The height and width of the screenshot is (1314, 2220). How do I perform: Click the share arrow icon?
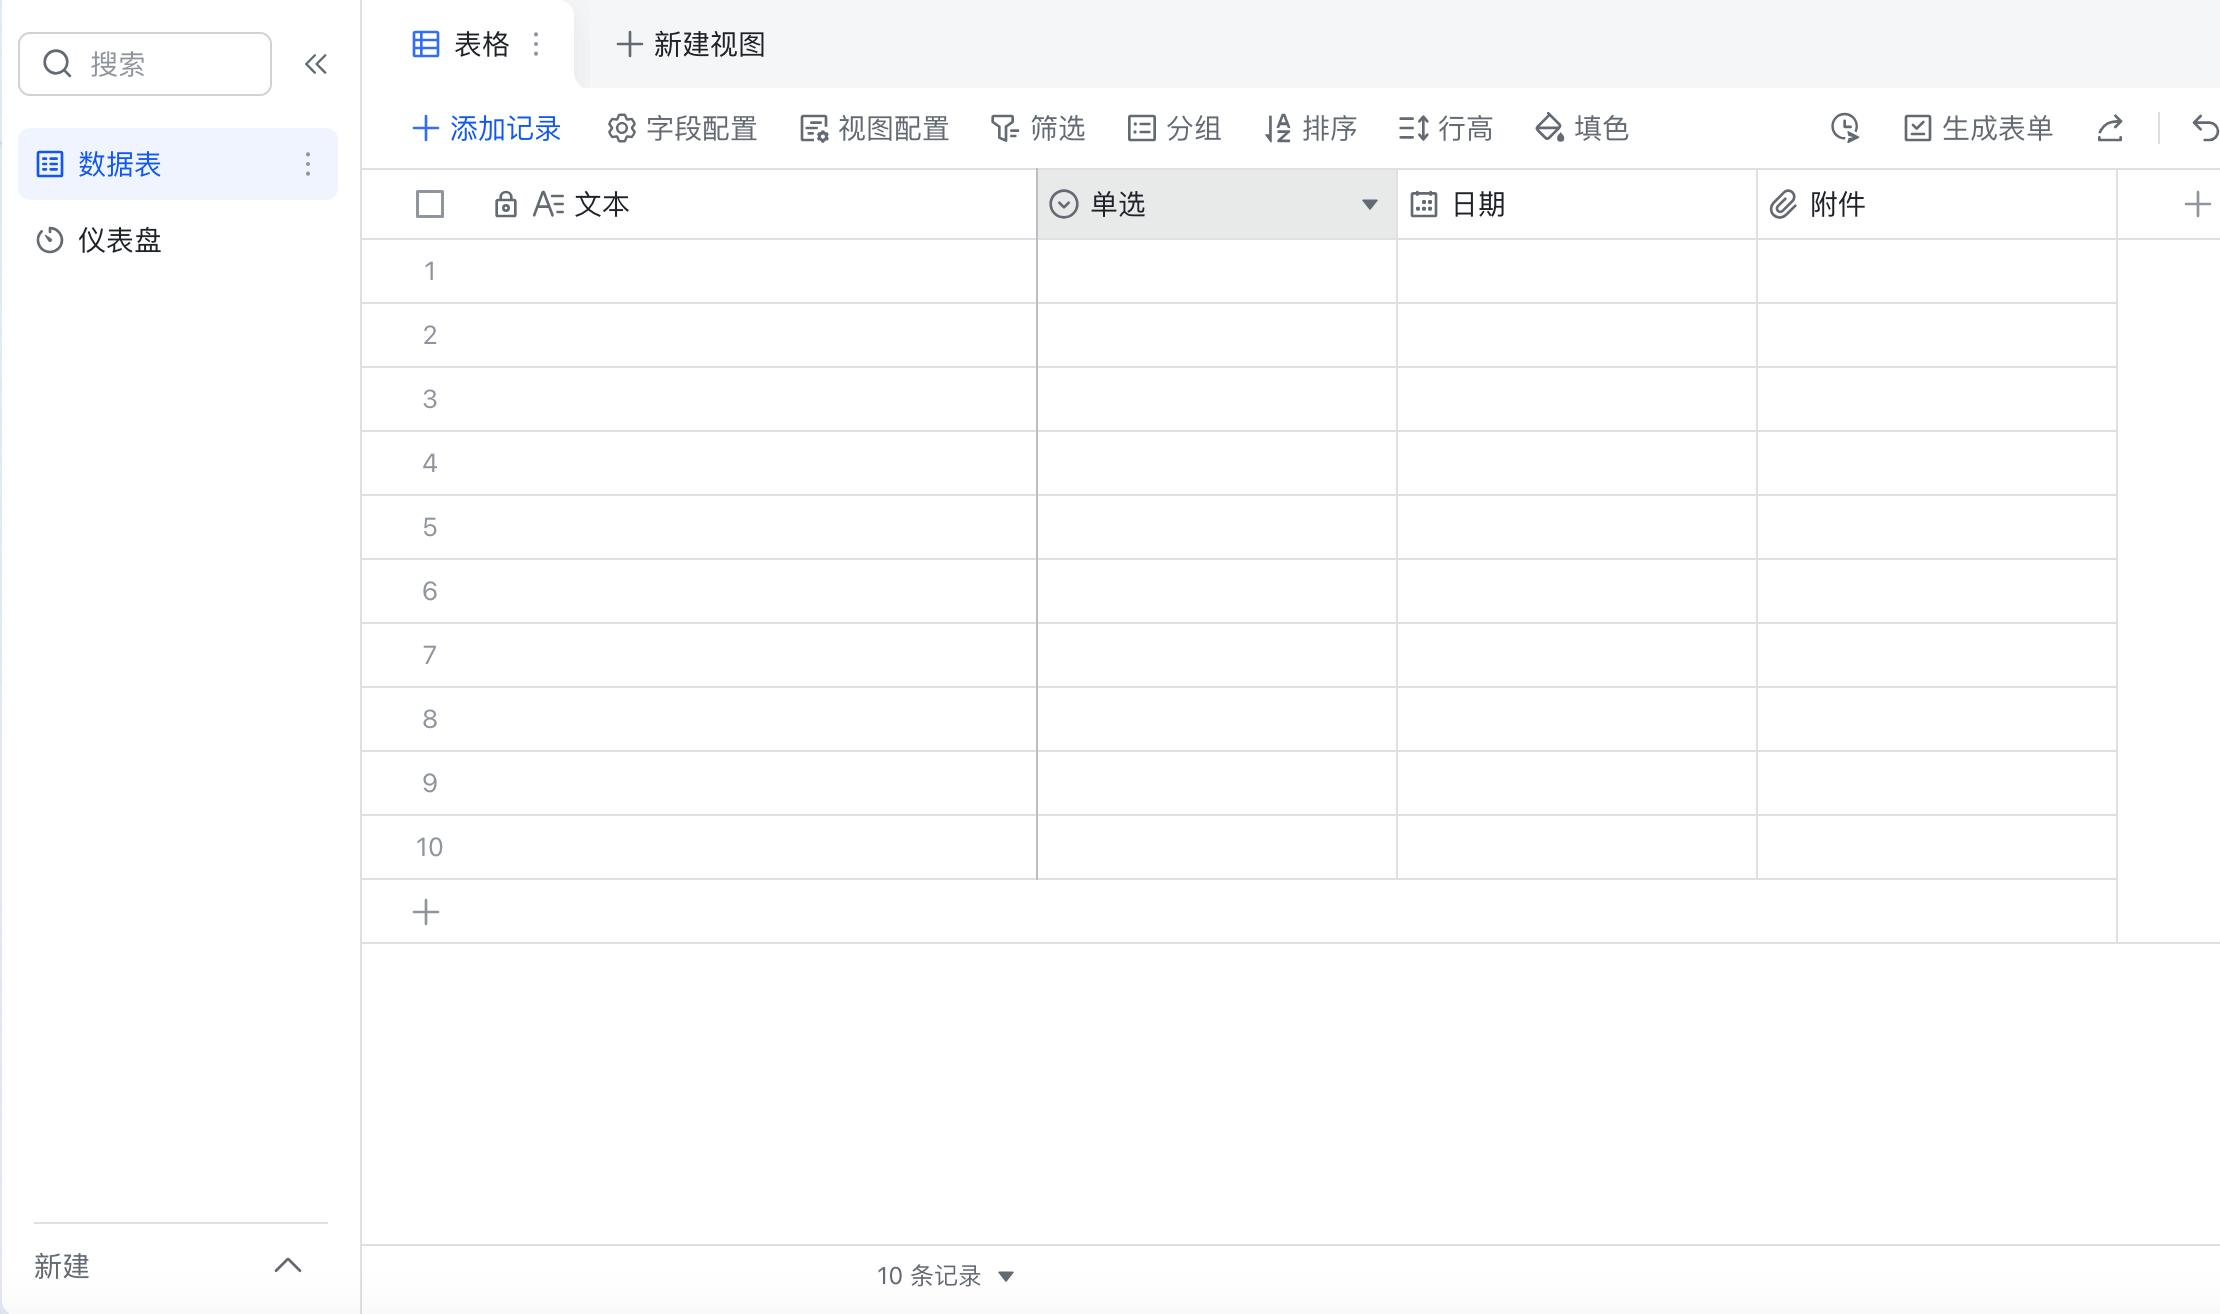click(2110, 128)
